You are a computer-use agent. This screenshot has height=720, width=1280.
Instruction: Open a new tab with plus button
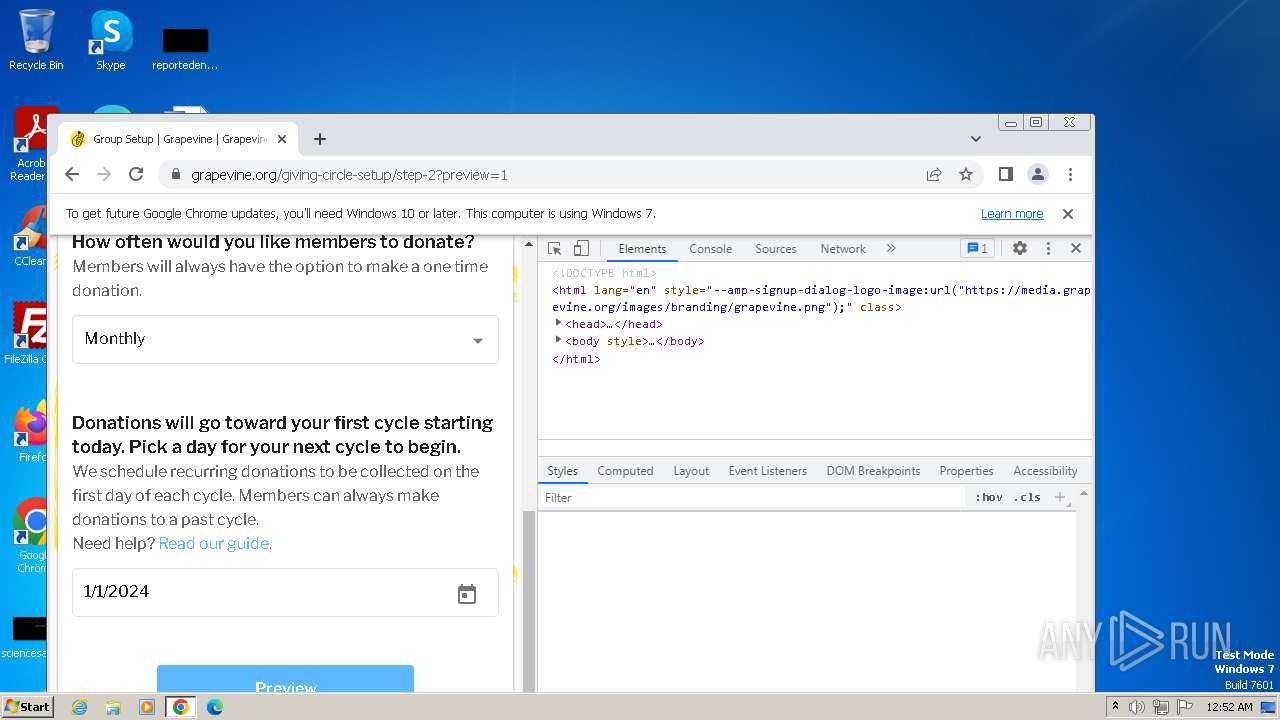320,139
